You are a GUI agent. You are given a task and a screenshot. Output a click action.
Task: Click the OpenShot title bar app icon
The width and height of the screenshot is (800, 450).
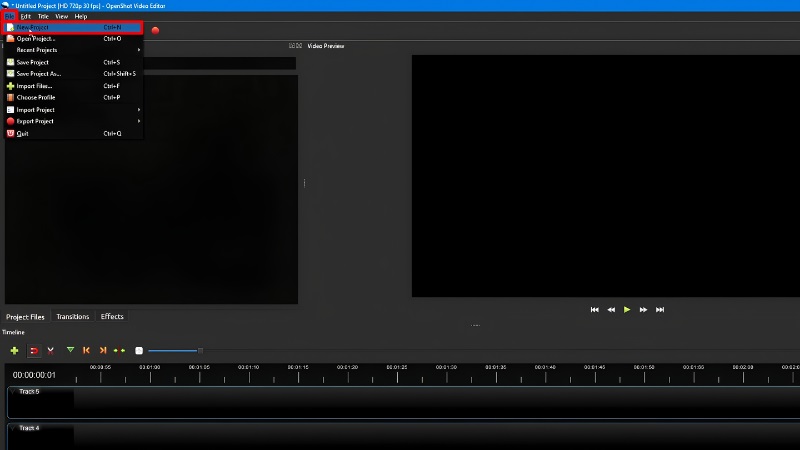click(5, 6)
